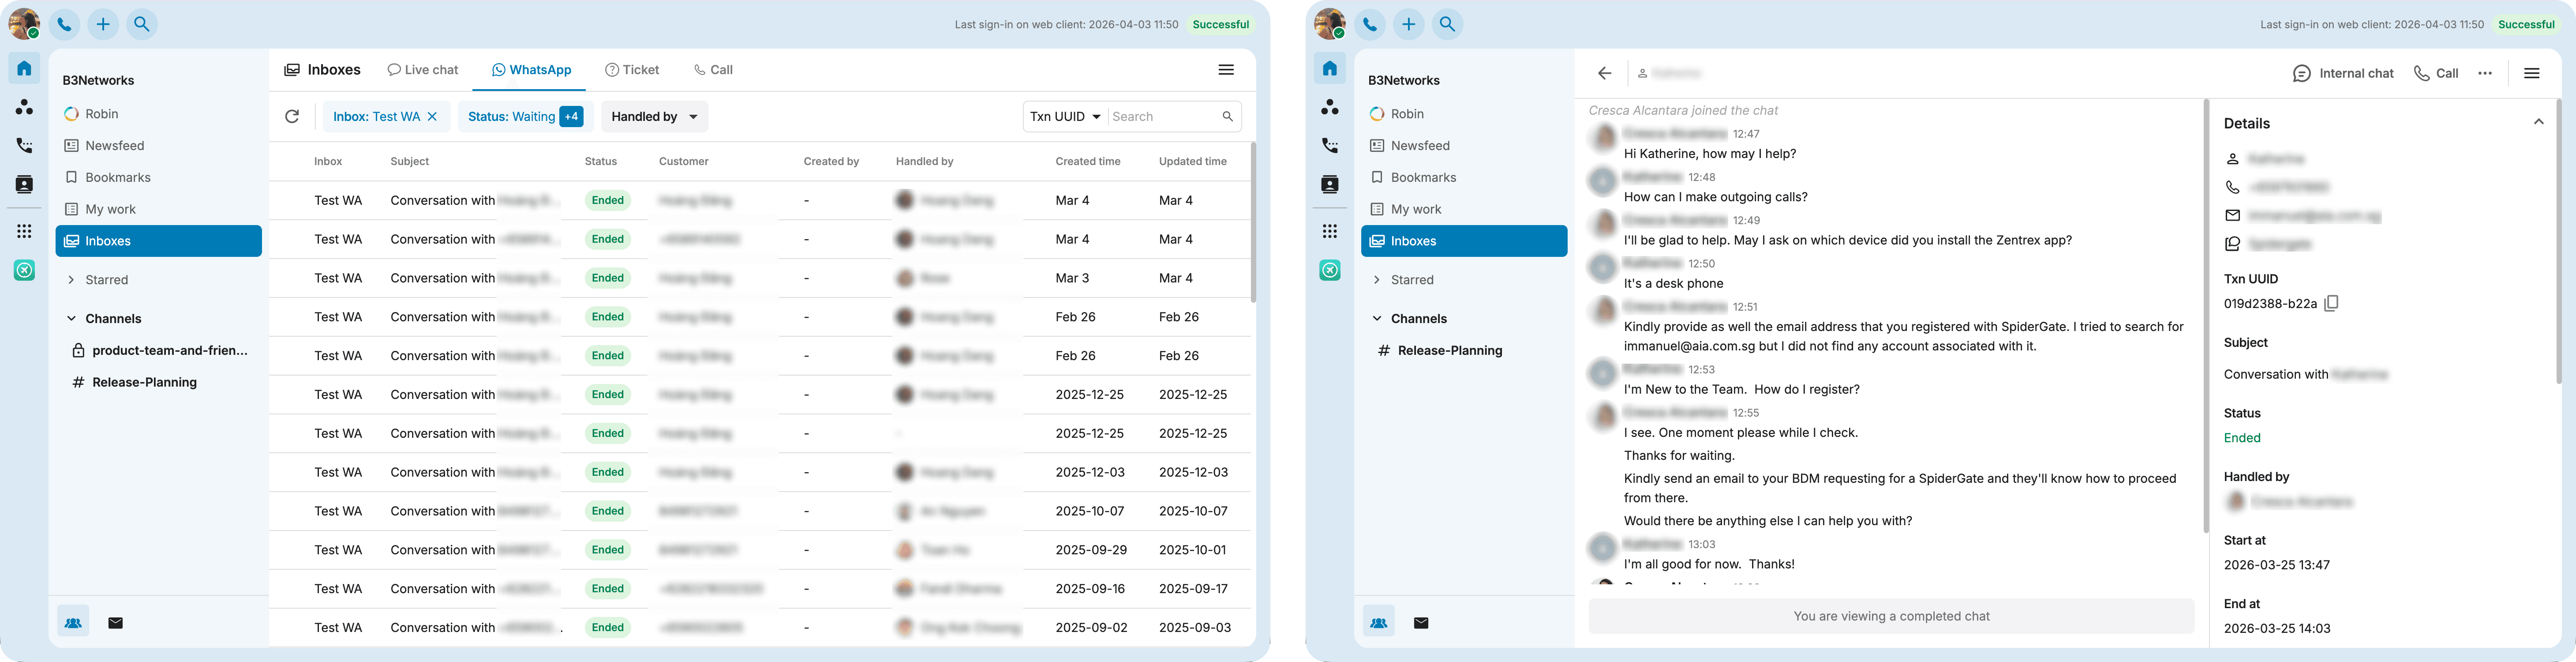This screenshot has width=2576, height=662.
Task: Click the "2025-09-29" created time cell
Action: pos(1091,550)
